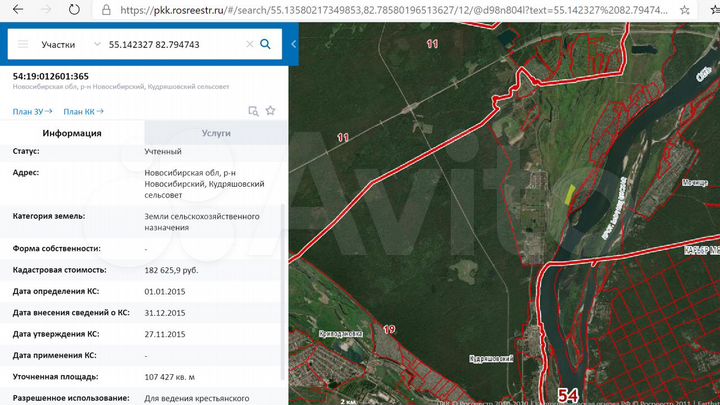
Task: Bookmark the page with the star icon
Action: [685, 10]
